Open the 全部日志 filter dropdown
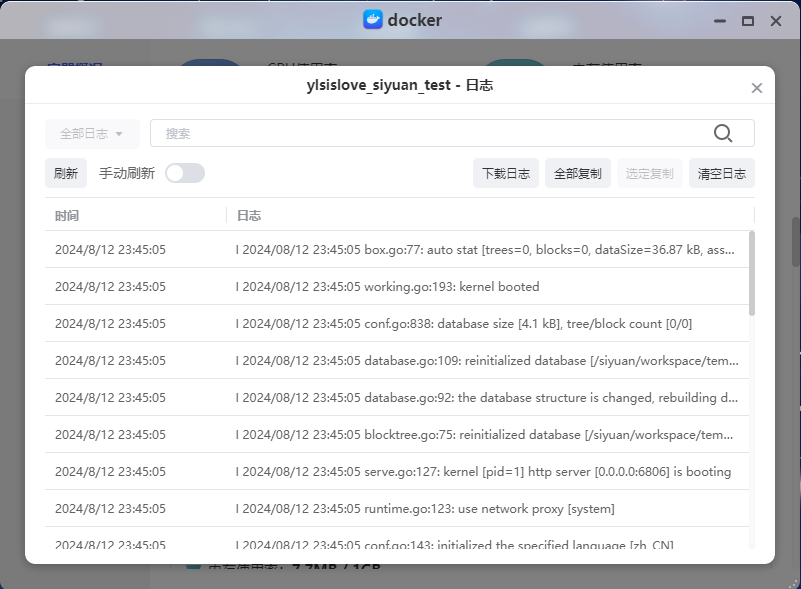 click(92, 134)
